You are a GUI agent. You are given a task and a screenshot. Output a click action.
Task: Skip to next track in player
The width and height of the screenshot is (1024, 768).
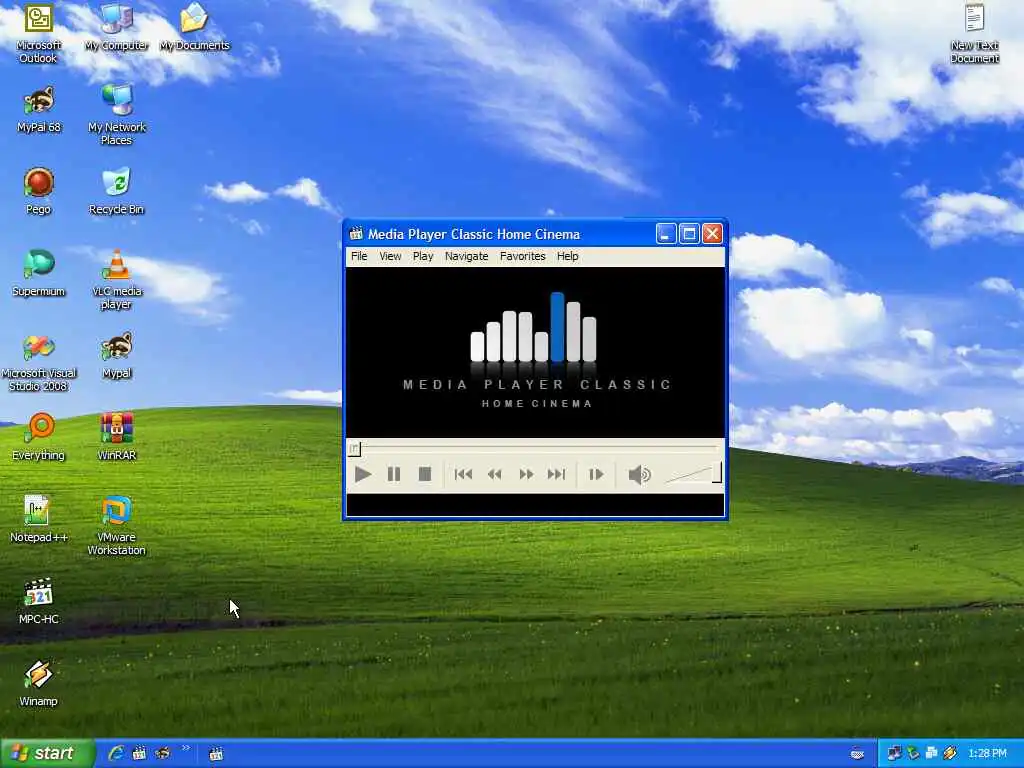tap(556, 475)
